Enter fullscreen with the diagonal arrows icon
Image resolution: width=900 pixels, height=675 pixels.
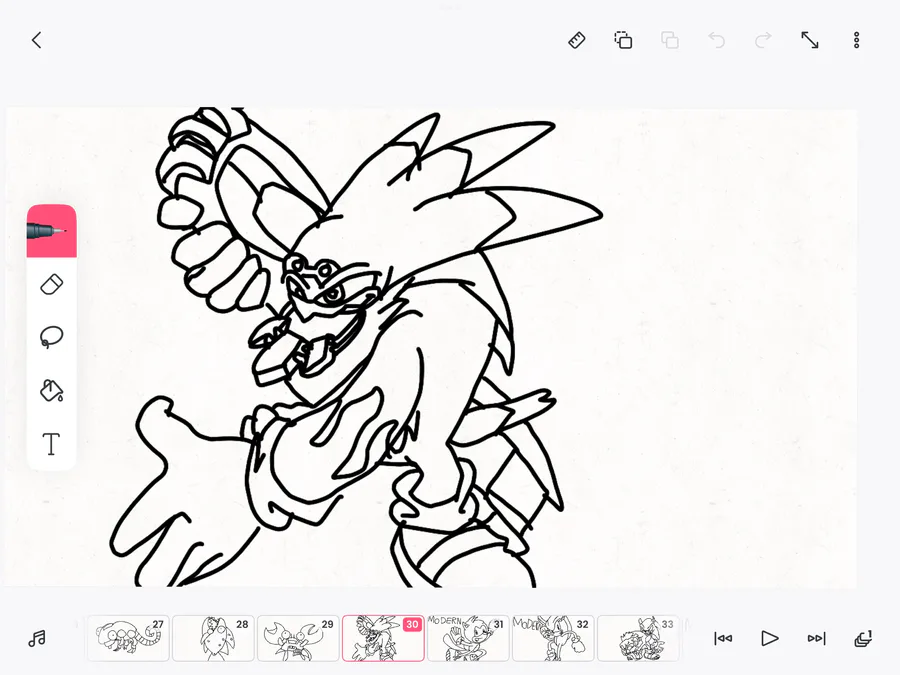coord(810,40)
